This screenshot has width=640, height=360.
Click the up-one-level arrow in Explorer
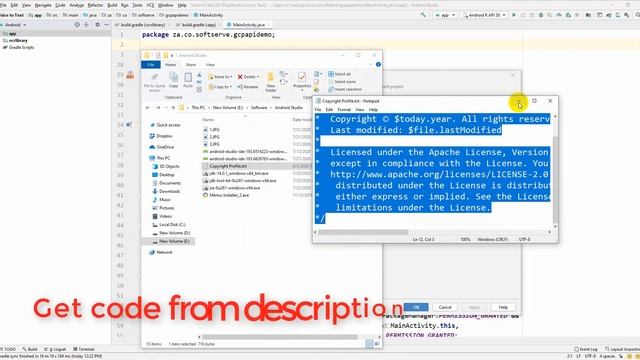[x=173, y=108]
